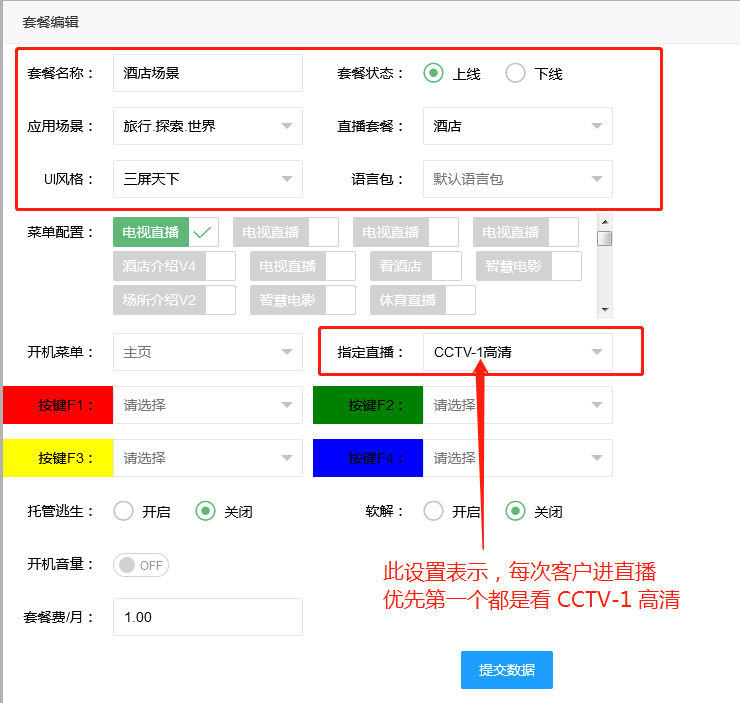Enable 托管逃生 with the 开启 radio

[x=124, y=511]
